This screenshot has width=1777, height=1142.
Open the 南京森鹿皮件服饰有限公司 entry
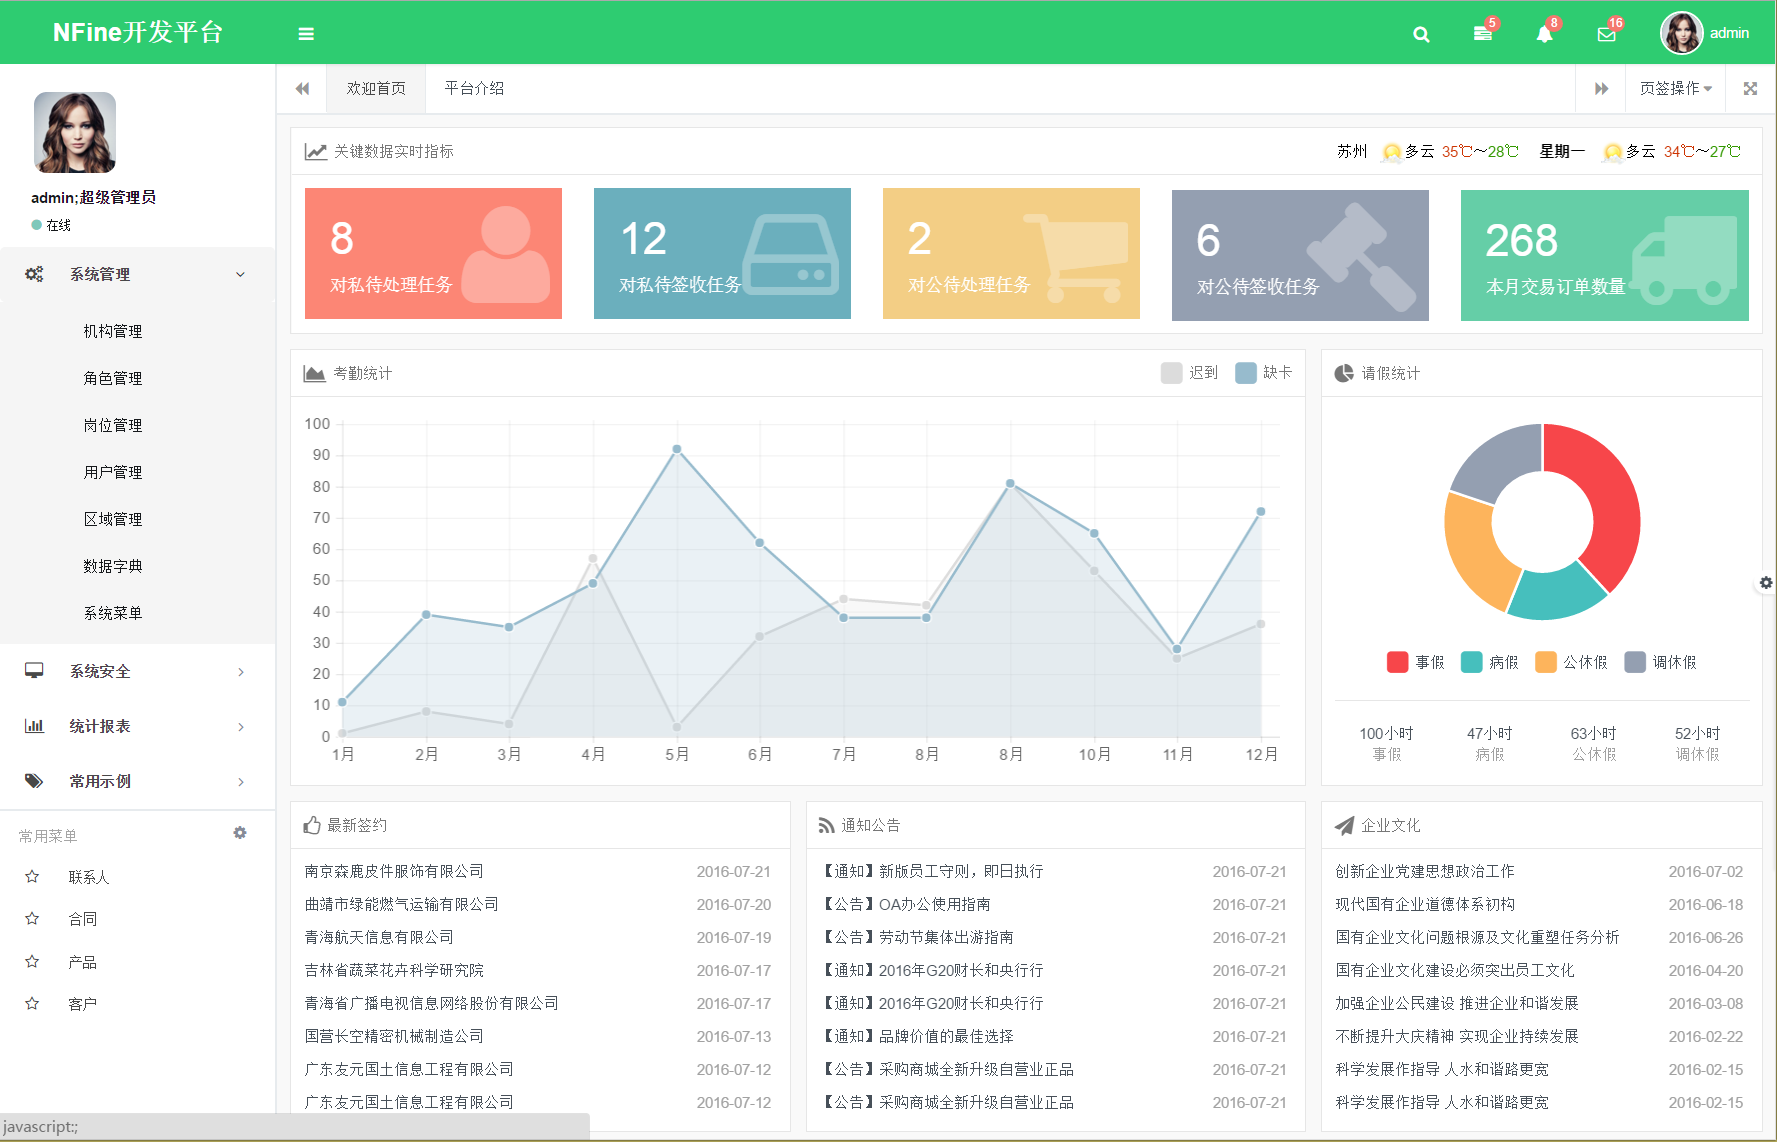coord(394,871)
